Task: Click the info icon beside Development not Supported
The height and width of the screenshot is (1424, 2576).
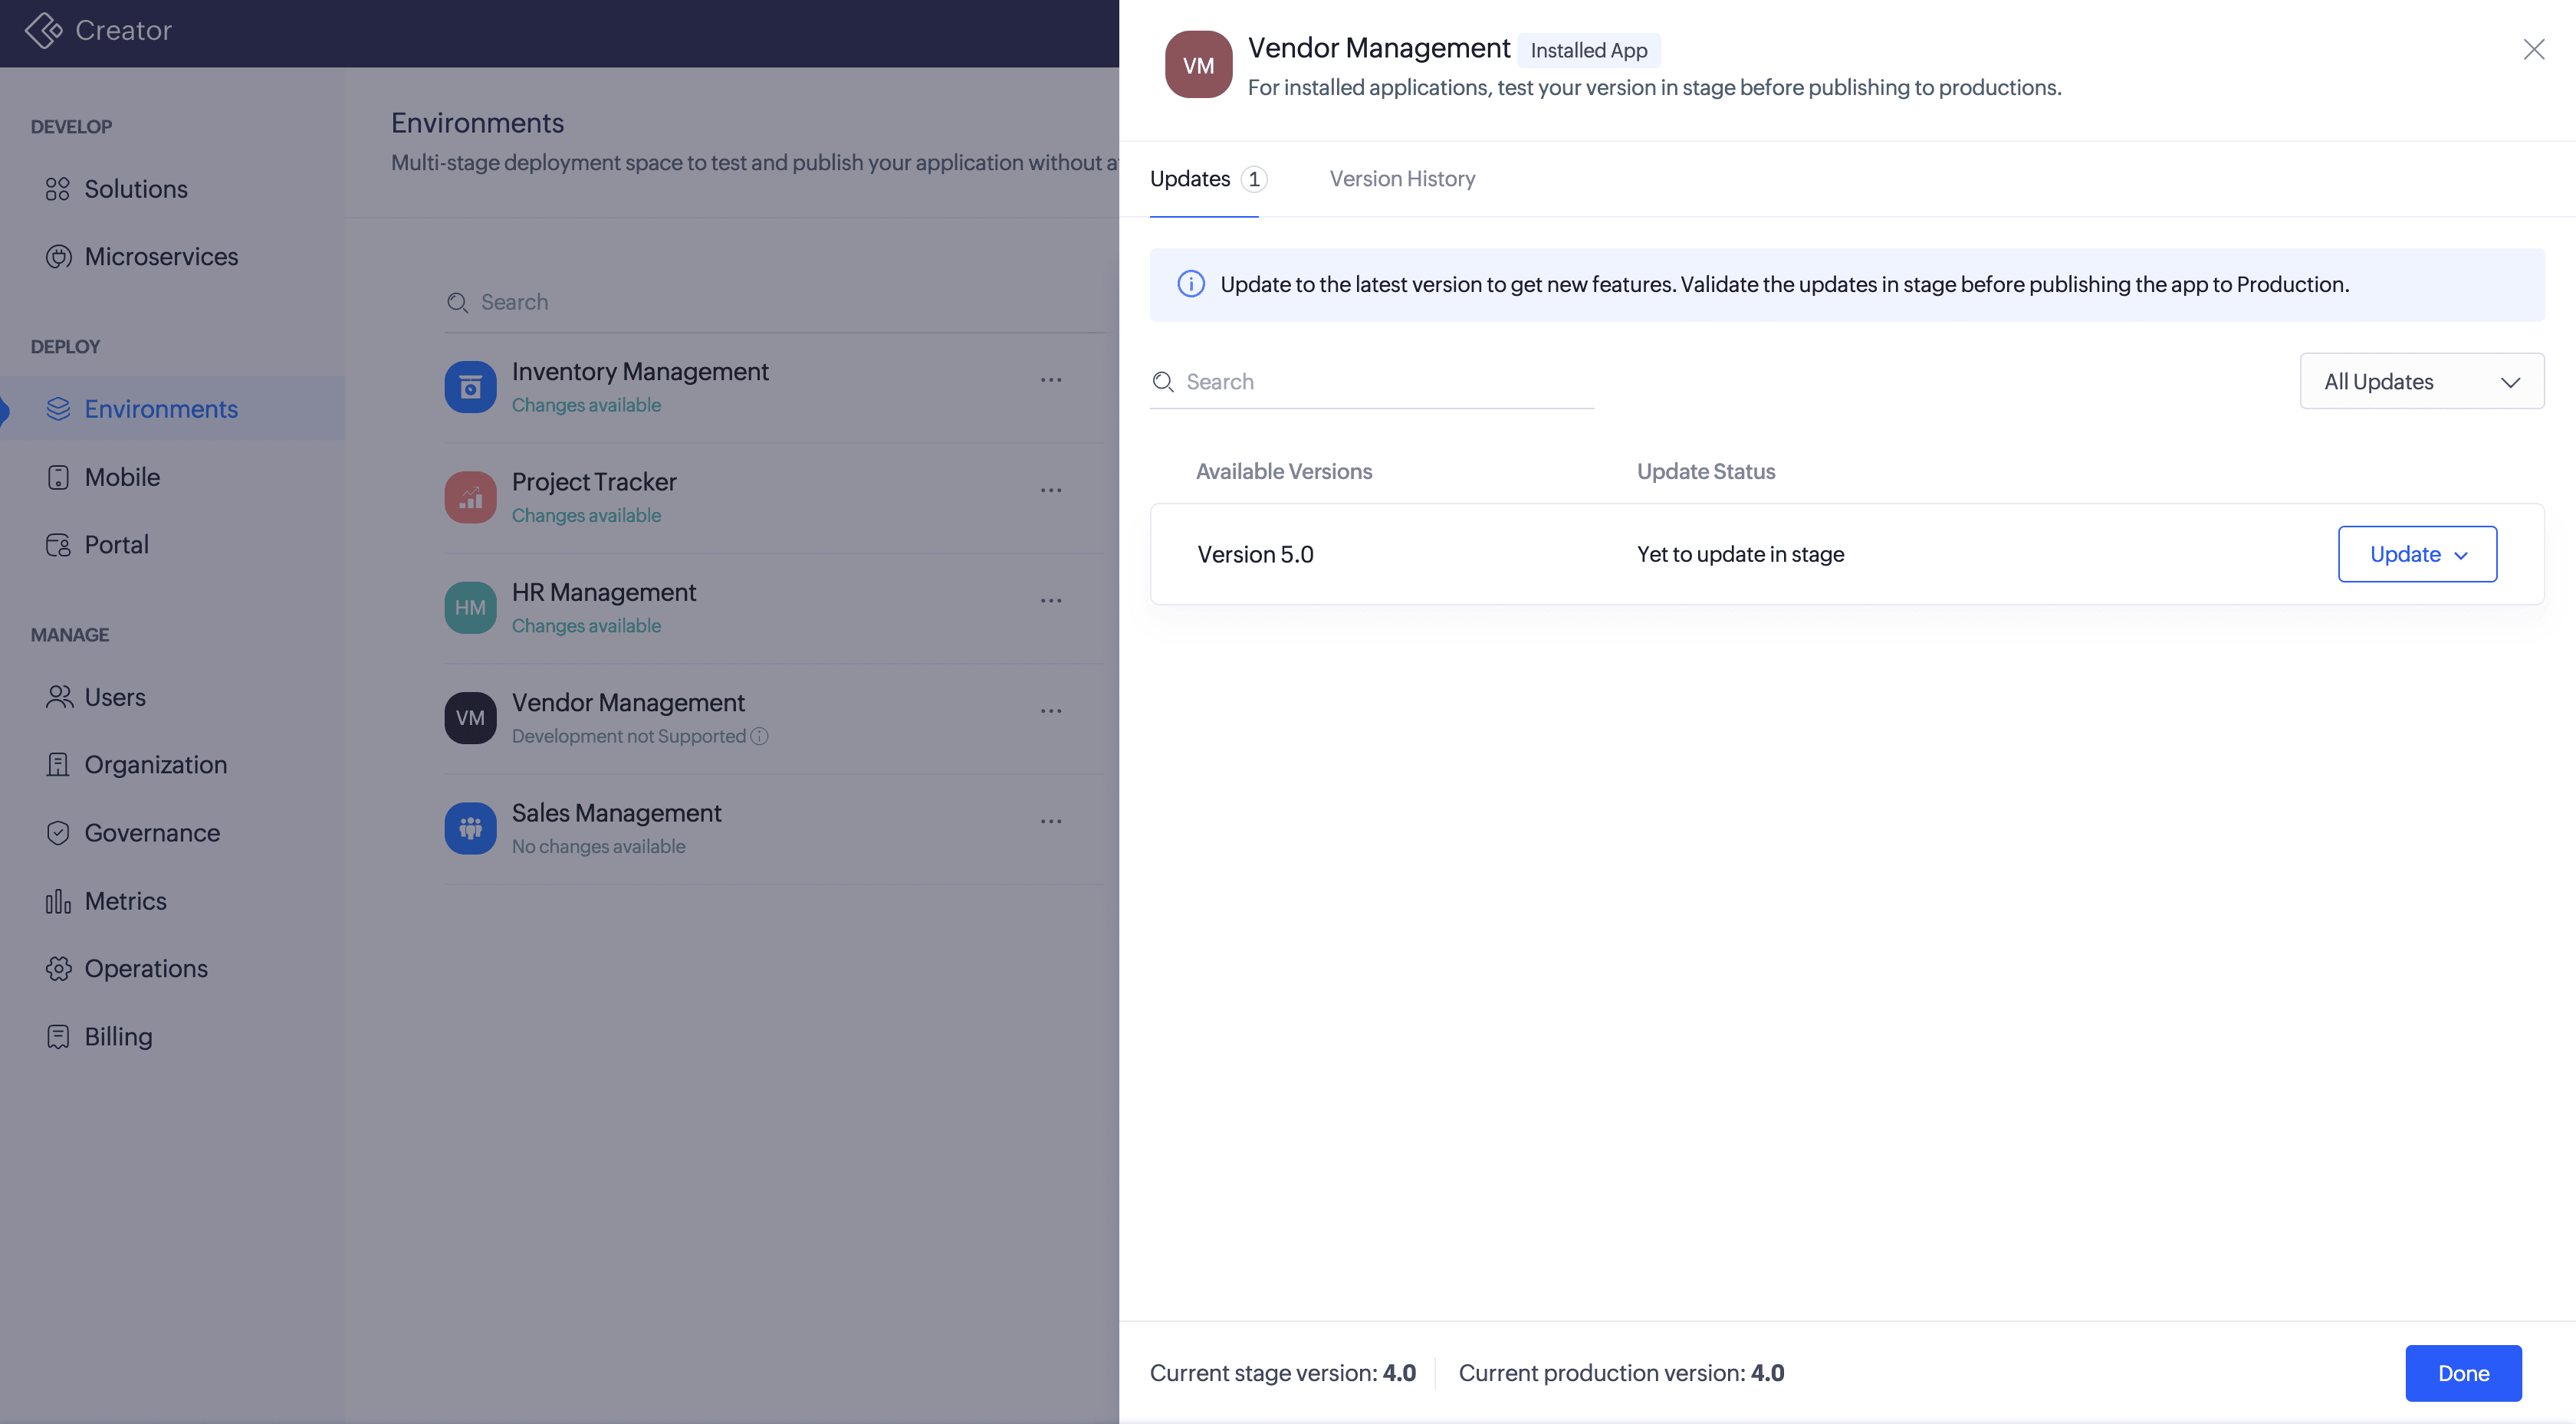Action: [760, 736]
